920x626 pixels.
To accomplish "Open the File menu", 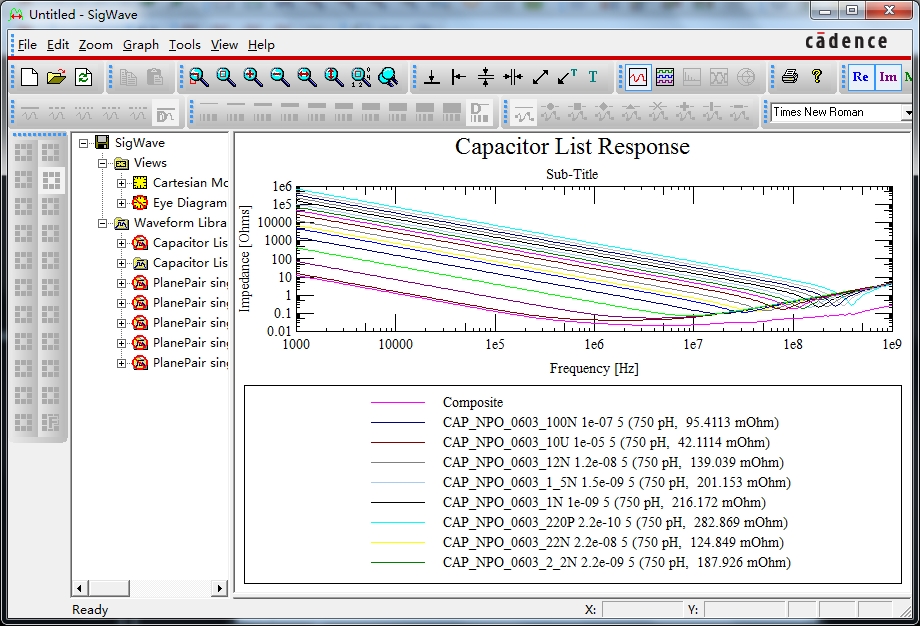I will click(27, 45).
